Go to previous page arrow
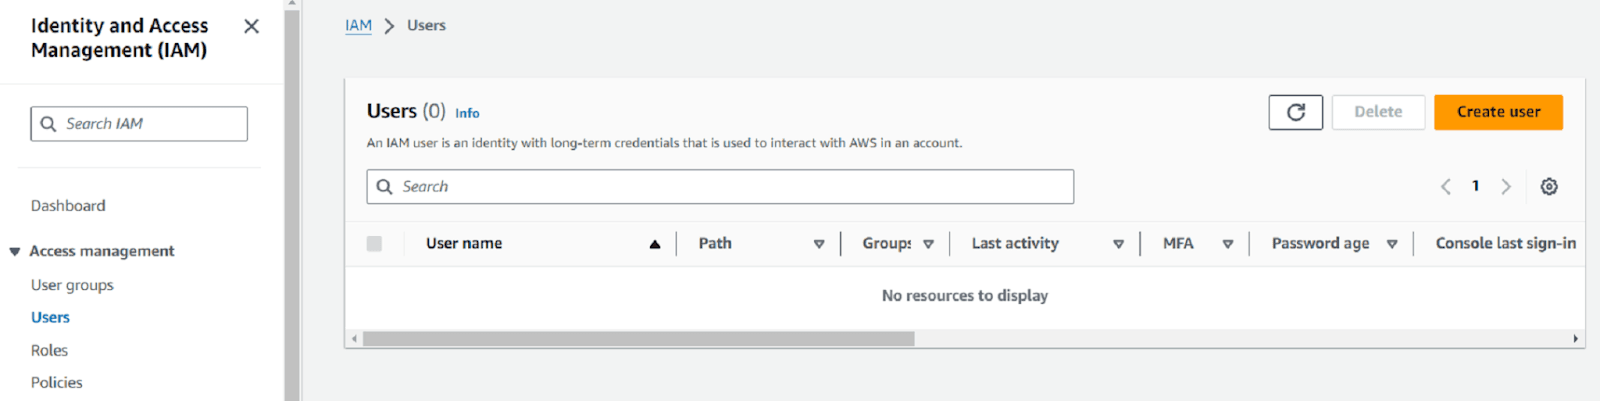This screenshot has width=1600, height=401. pyautogui.click(x=1445, y=187)
